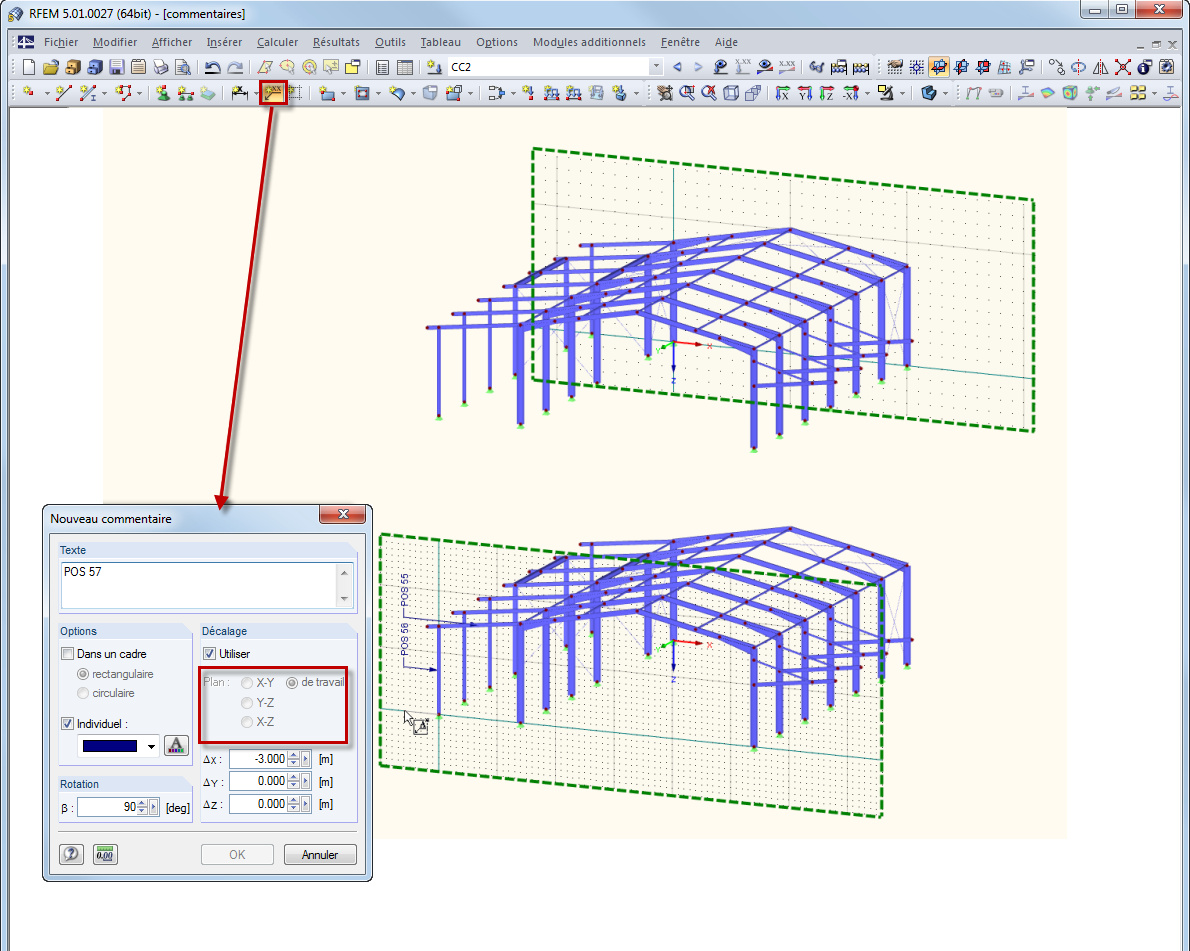Open the Options menu
Screen dimensions: 1190x951
point(496,43)
